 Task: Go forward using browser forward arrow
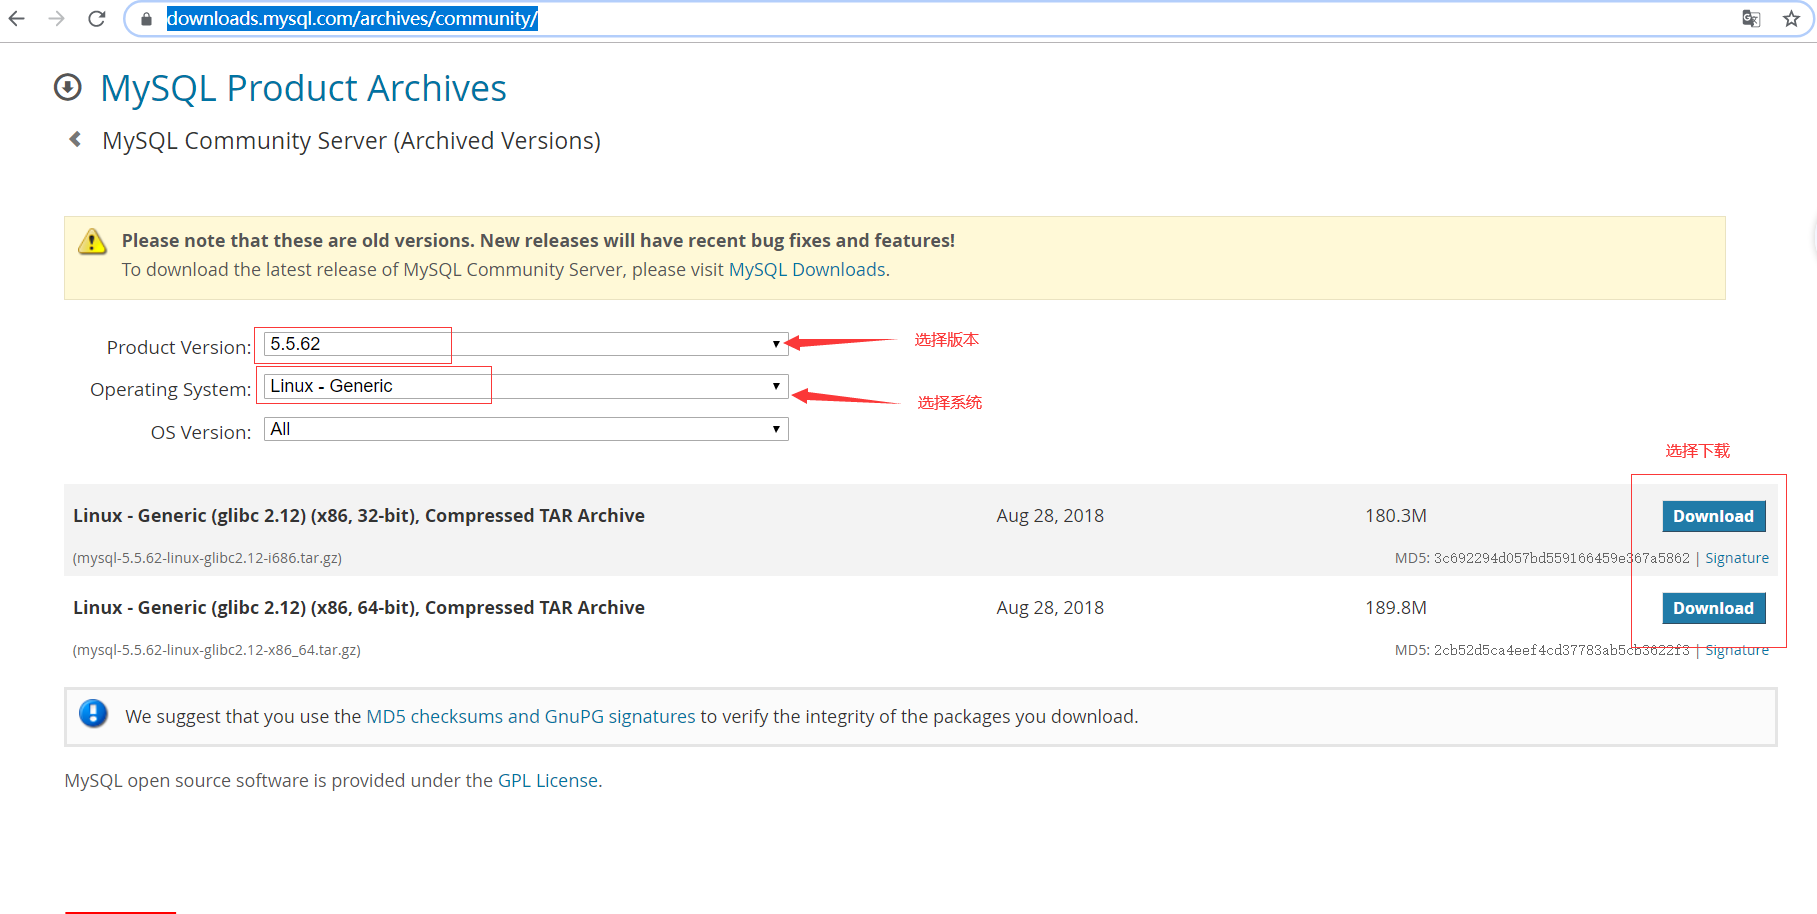click(x=57, y=19)
